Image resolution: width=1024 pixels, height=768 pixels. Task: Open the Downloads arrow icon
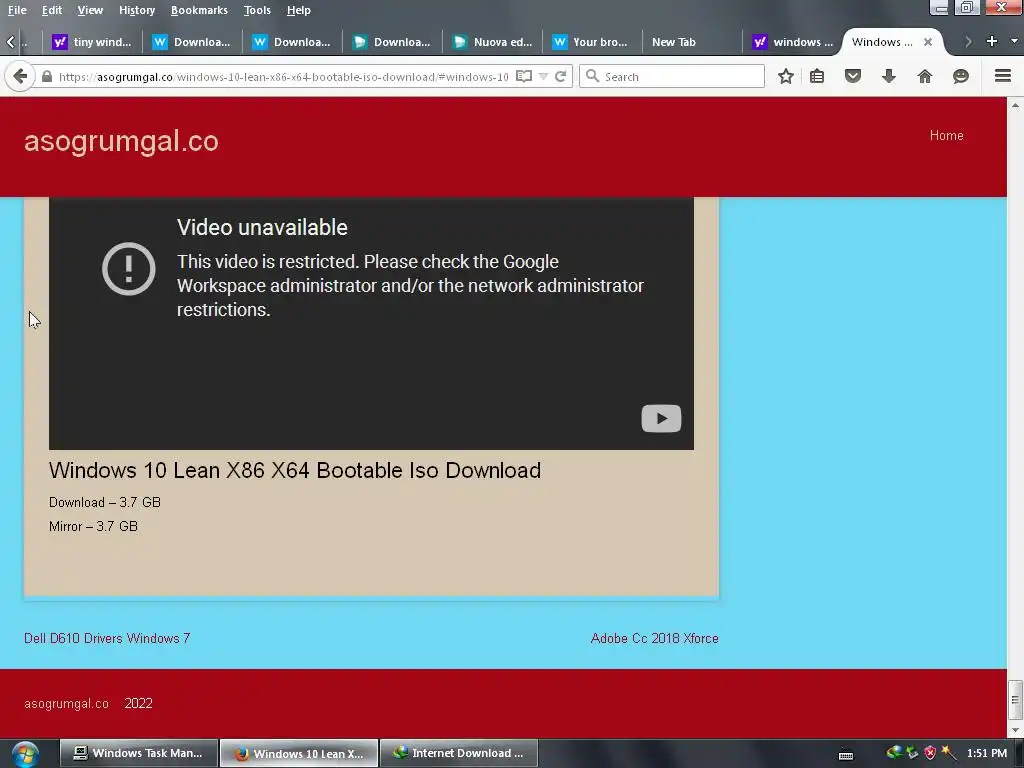point(889,76)
